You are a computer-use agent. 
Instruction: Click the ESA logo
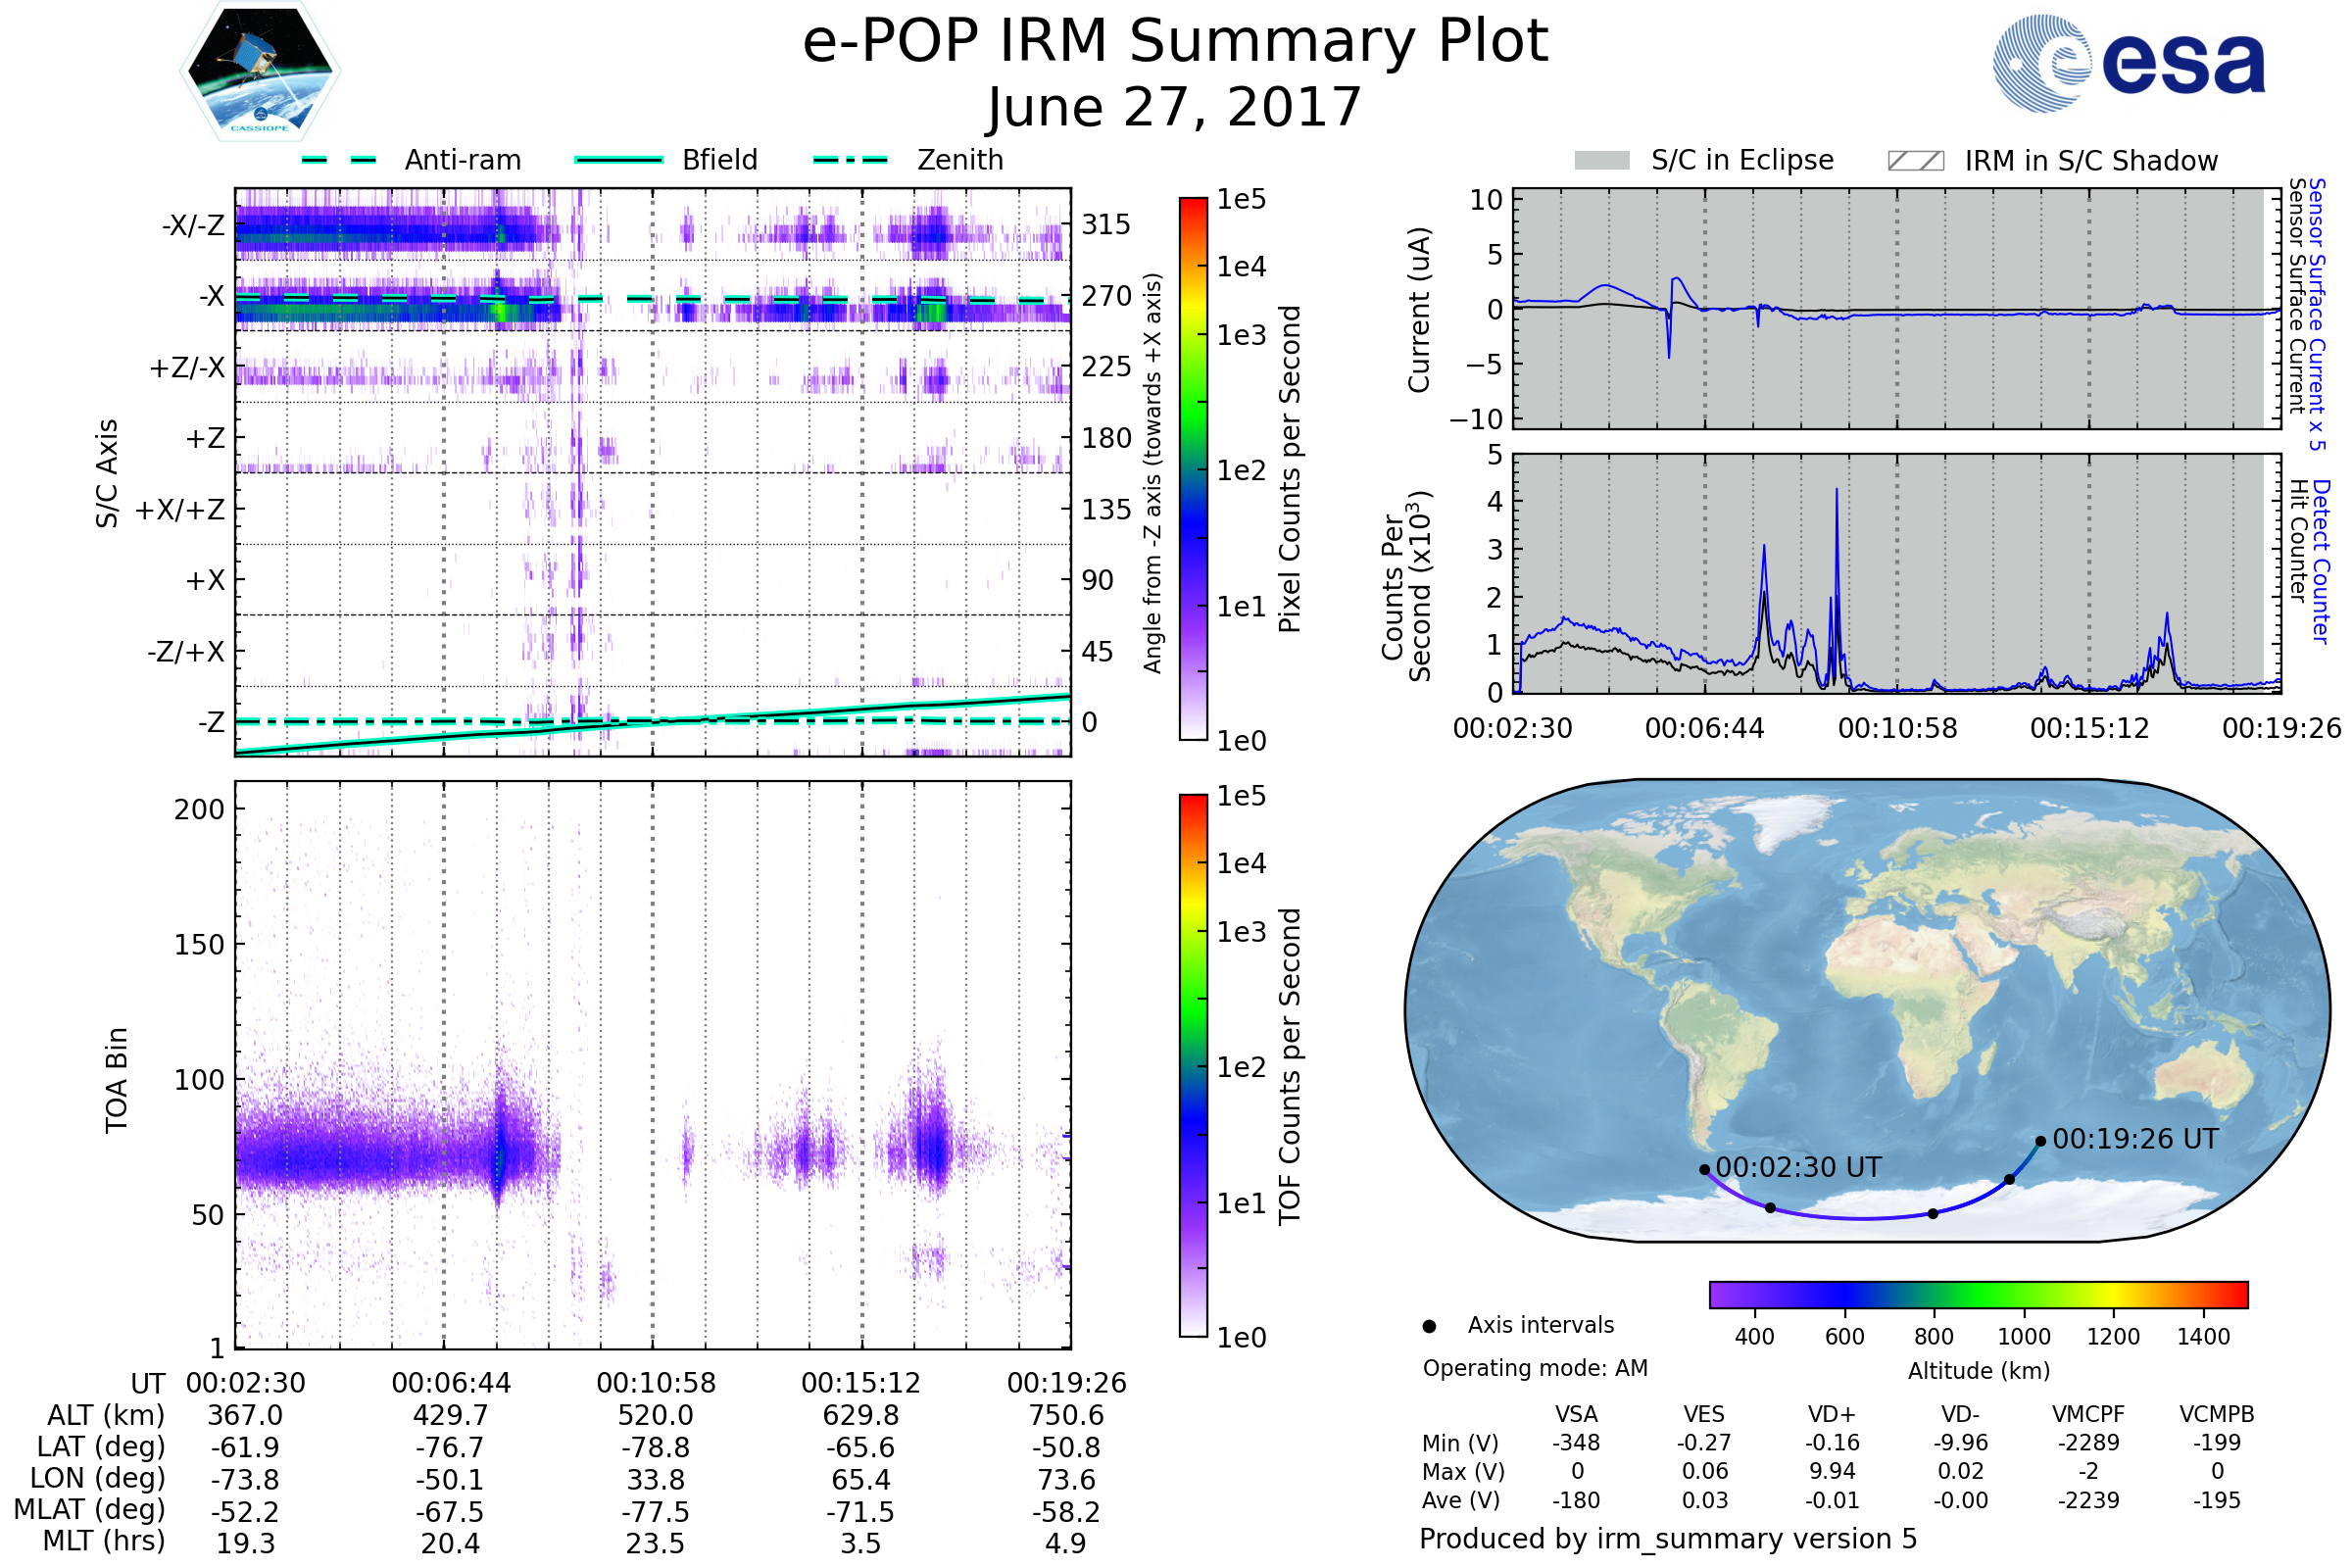pos(2128,62)
